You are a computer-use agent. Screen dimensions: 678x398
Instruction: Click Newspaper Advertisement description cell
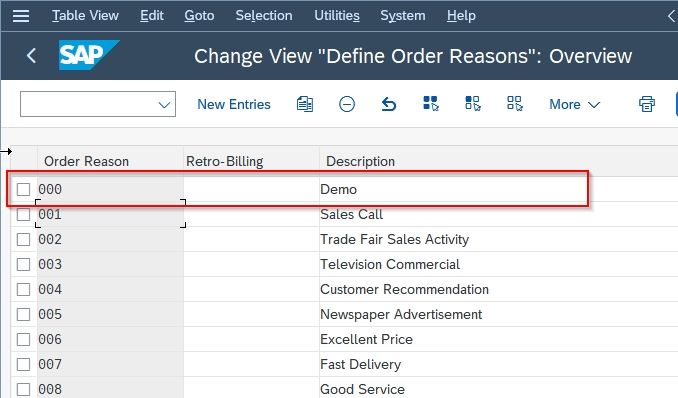pyautogui.click(x=499, y=314)
